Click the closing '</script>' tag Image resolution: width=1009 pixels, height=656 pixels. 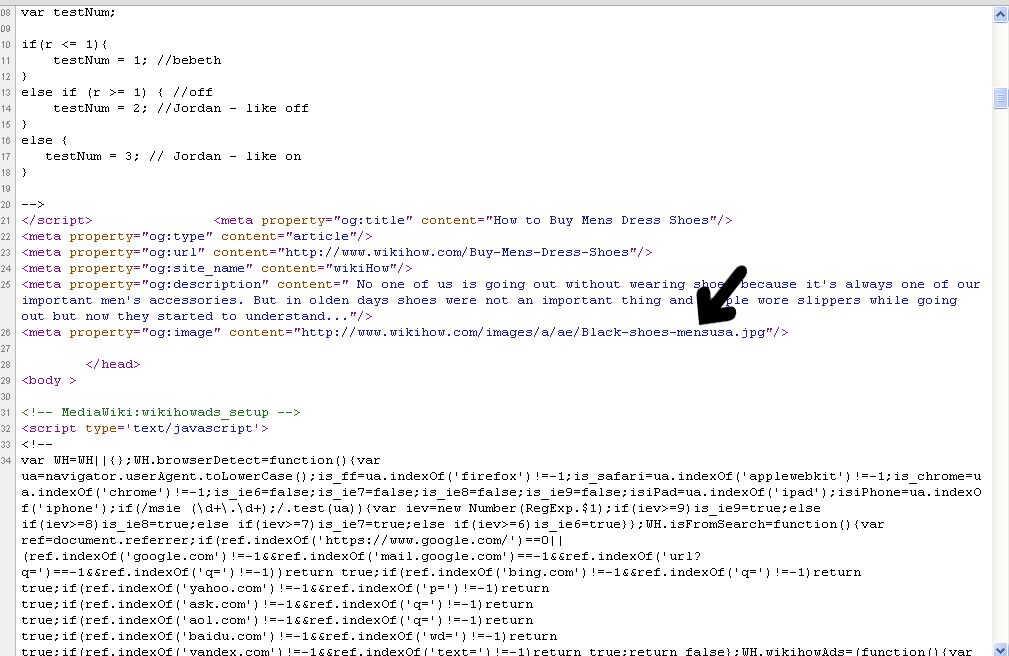57,221
